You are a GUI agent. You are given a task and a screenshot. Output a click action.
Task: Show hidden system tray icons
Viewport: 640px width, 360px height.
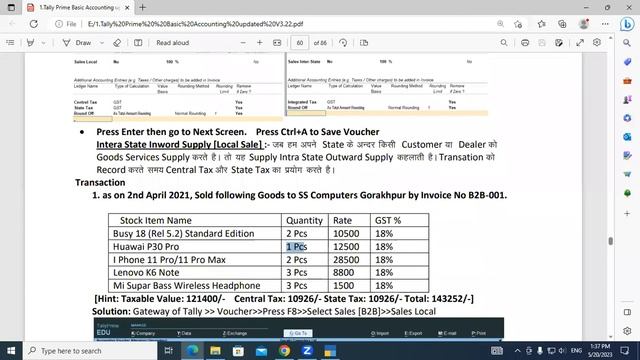point(517,351)
